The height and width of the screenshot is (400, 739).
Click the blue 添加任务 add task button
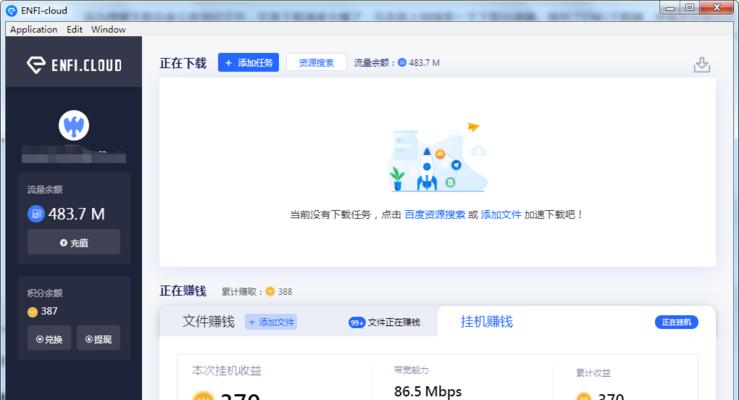pyautogui.click(x=248, y=63)
